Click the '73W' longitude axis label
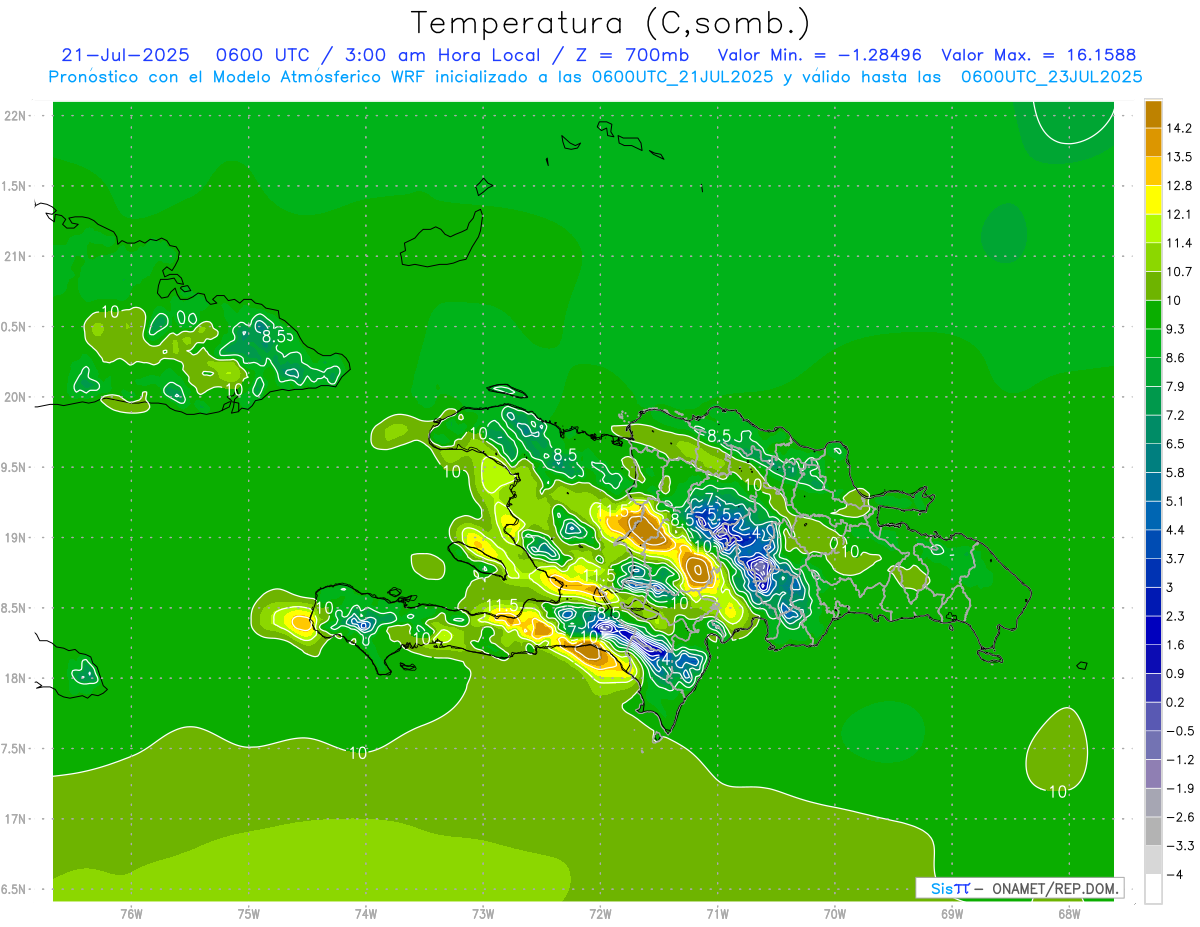The image size is (1200, 927). (483, 913)
